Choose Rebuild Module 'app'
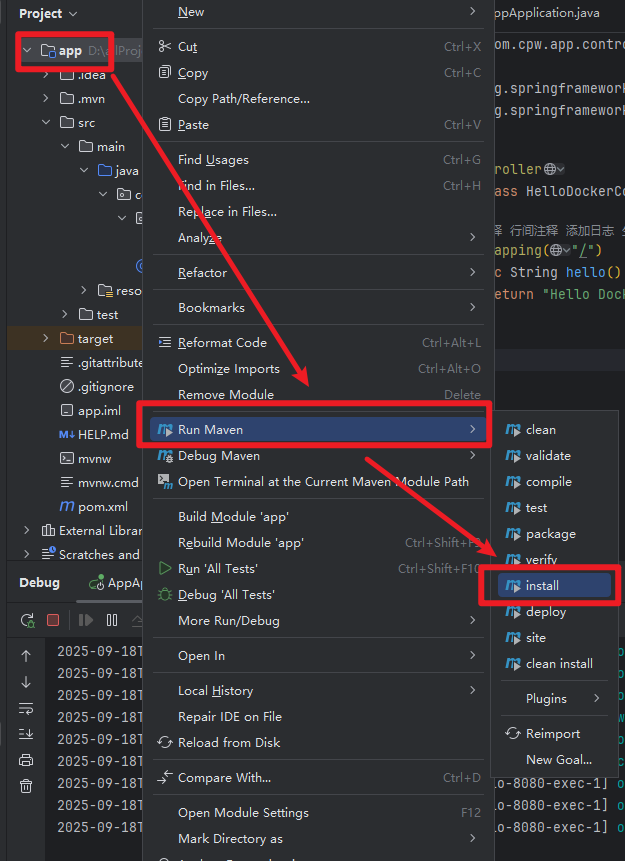The width and height of the screenshot is (625, 861). (319, 542)
